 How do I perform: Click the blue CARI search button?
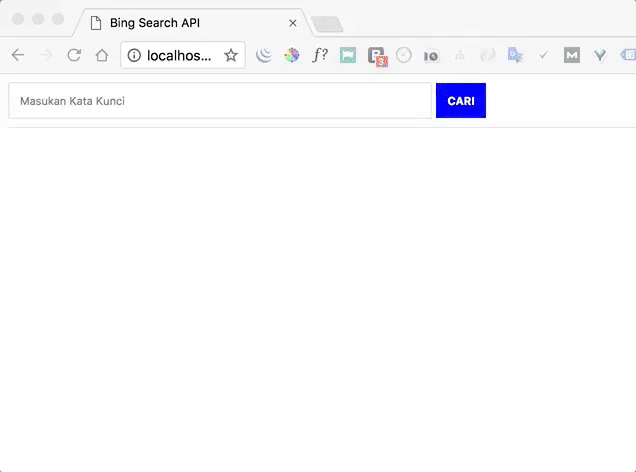click(x=461, y=101)
